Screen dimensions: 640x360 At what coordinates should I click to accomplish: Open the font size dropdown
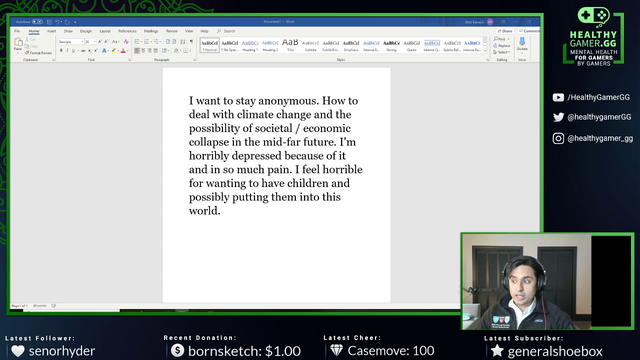(94, 42)
